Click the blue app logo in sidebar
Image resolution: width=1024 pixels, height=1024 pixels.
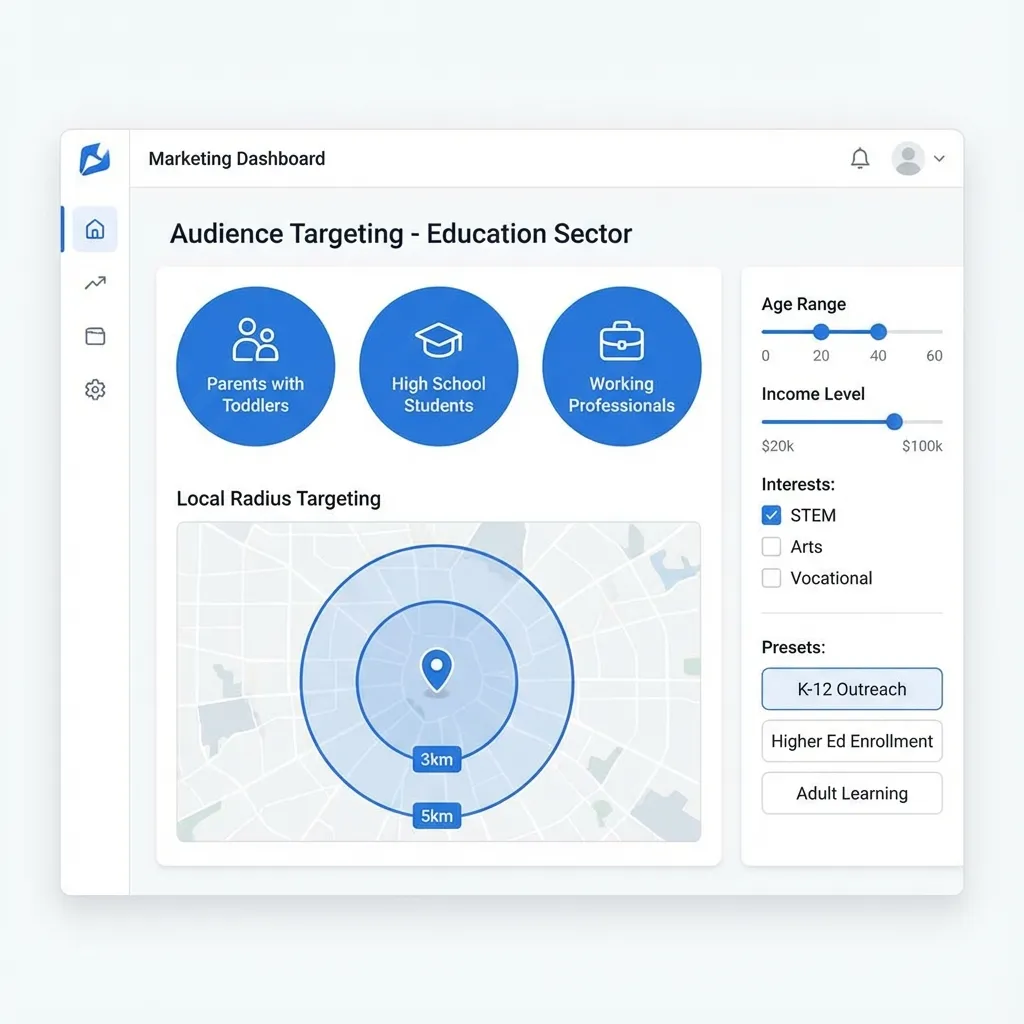pyautogui.click(x=95, y=159)
